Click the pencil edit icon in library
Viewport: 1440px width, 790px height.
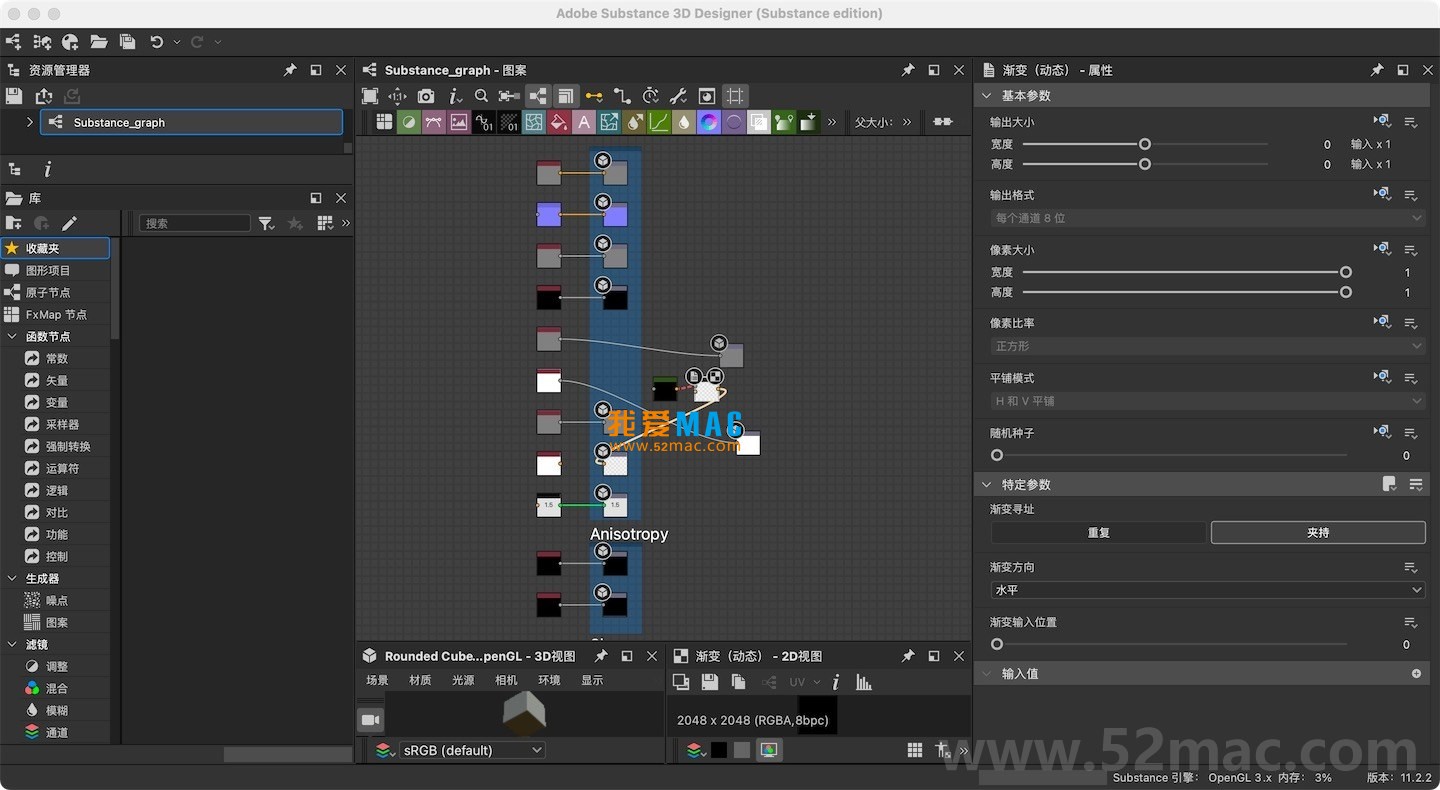69,223
